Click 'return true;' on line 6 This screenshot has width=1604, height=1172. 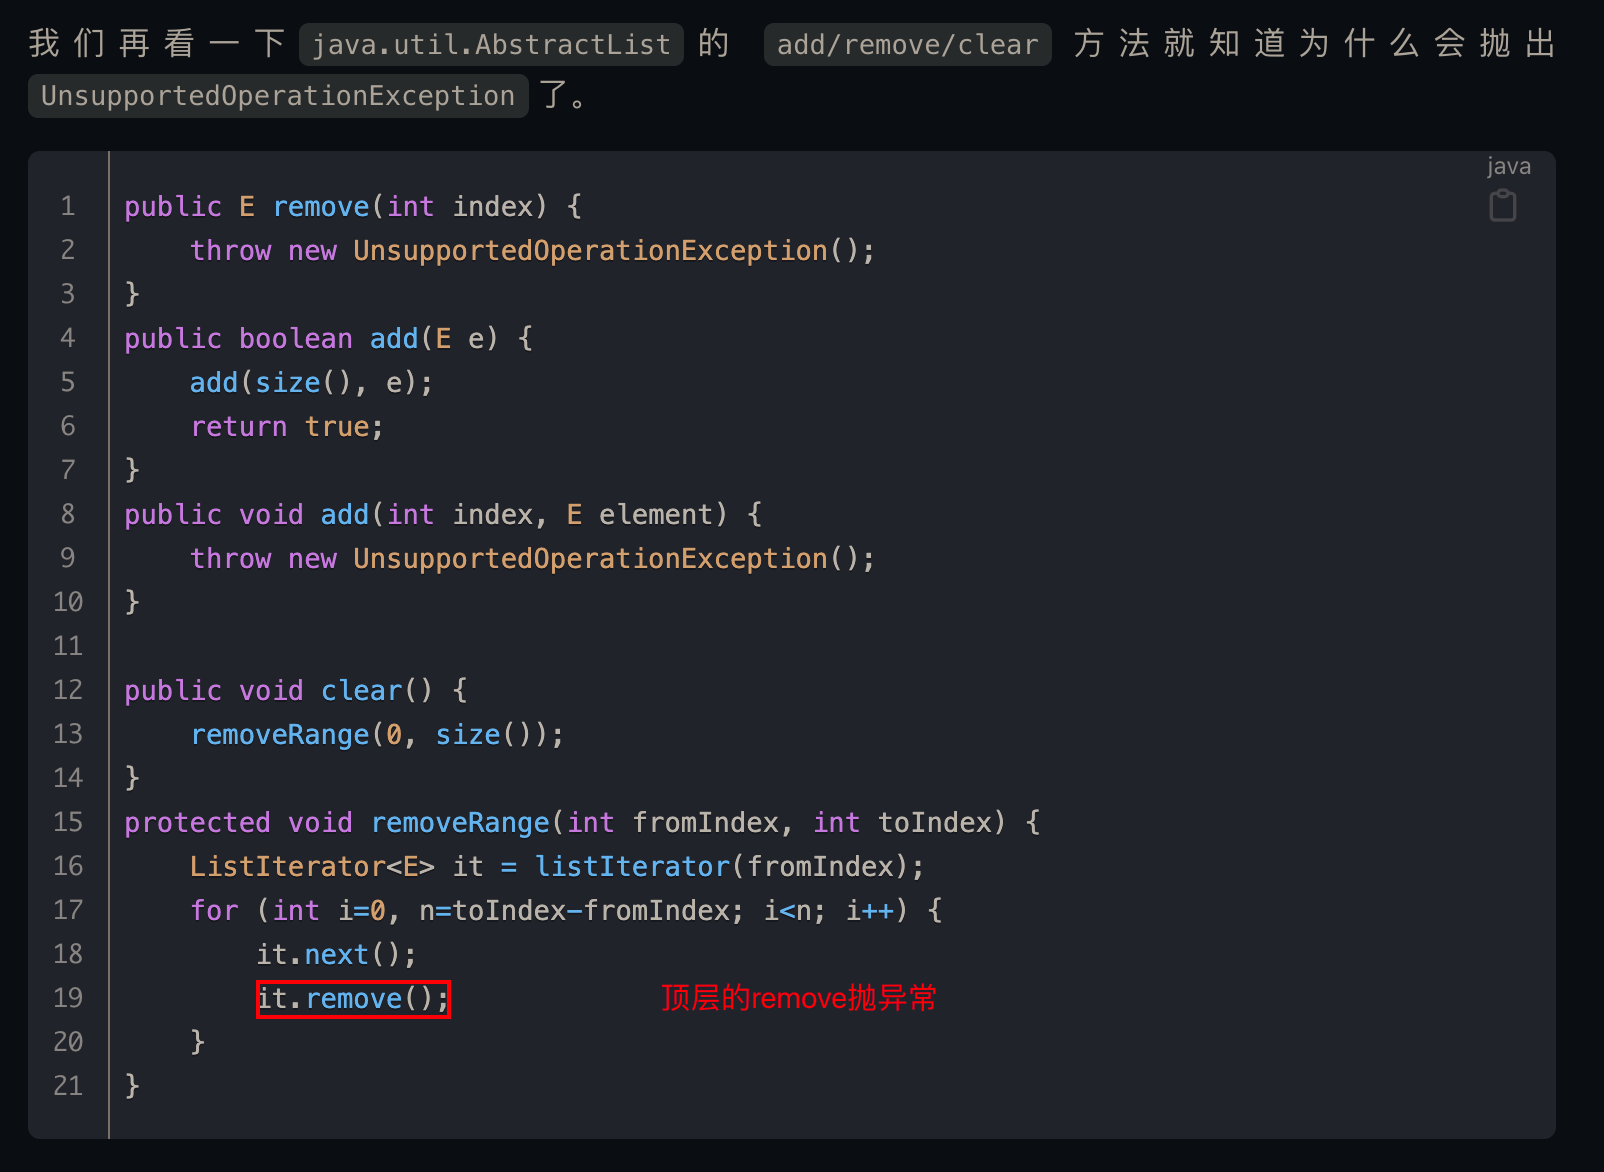pos(287,426)
